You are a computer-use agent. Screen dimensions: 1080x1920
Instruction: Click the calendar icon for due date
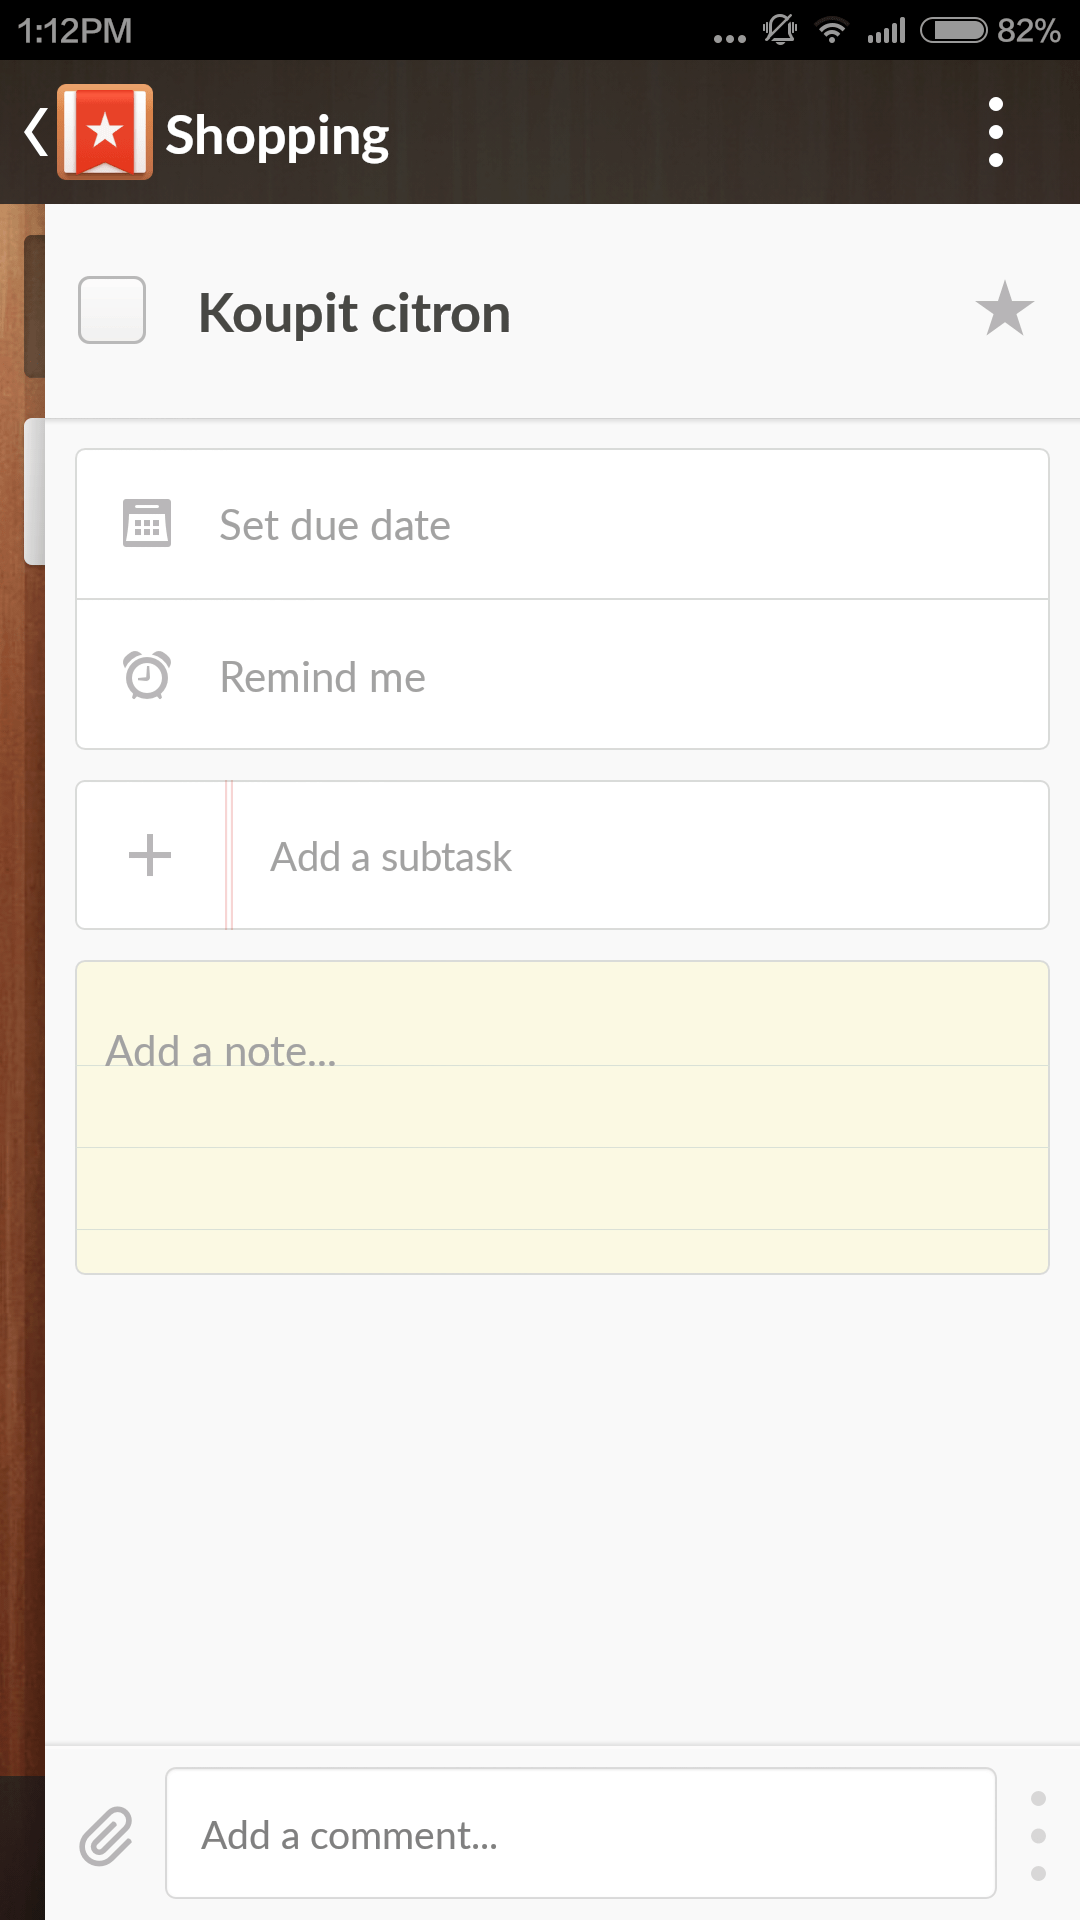point(147,523)
